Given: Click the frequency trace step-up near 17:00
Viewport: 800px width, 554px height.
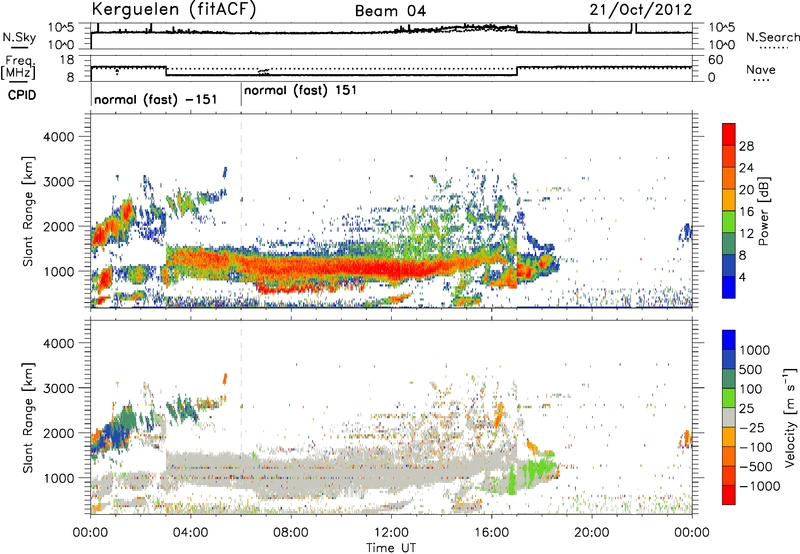Looking at the screenshot, I should click(517, 71).
